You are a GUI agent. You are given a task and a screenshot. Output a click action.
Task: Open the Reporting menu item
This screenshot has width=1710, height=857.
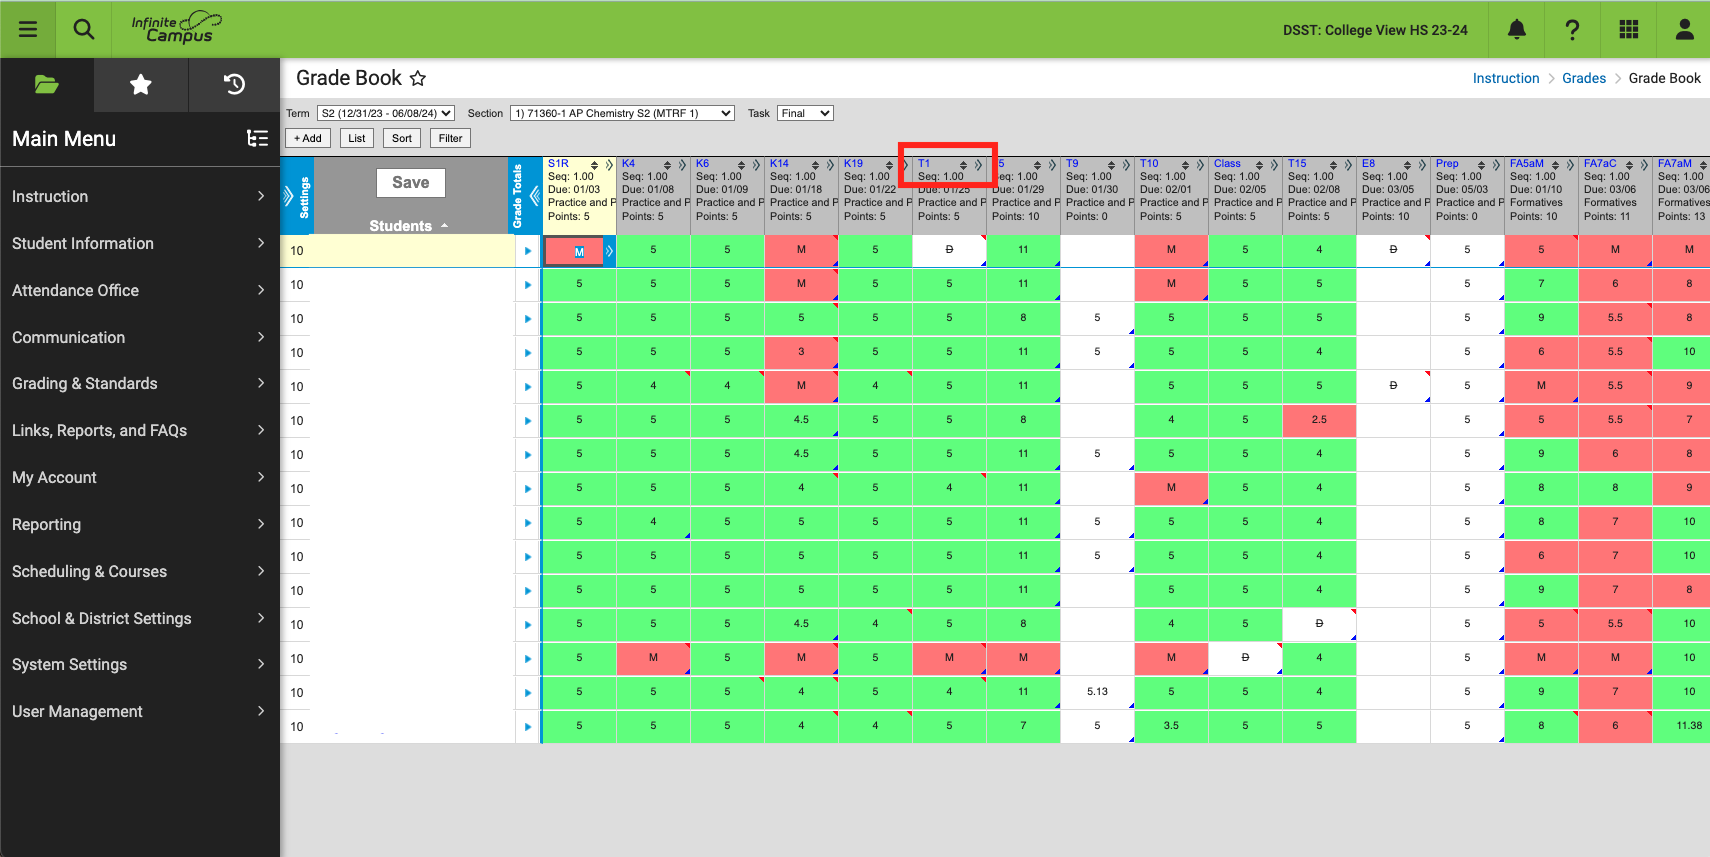140,524
